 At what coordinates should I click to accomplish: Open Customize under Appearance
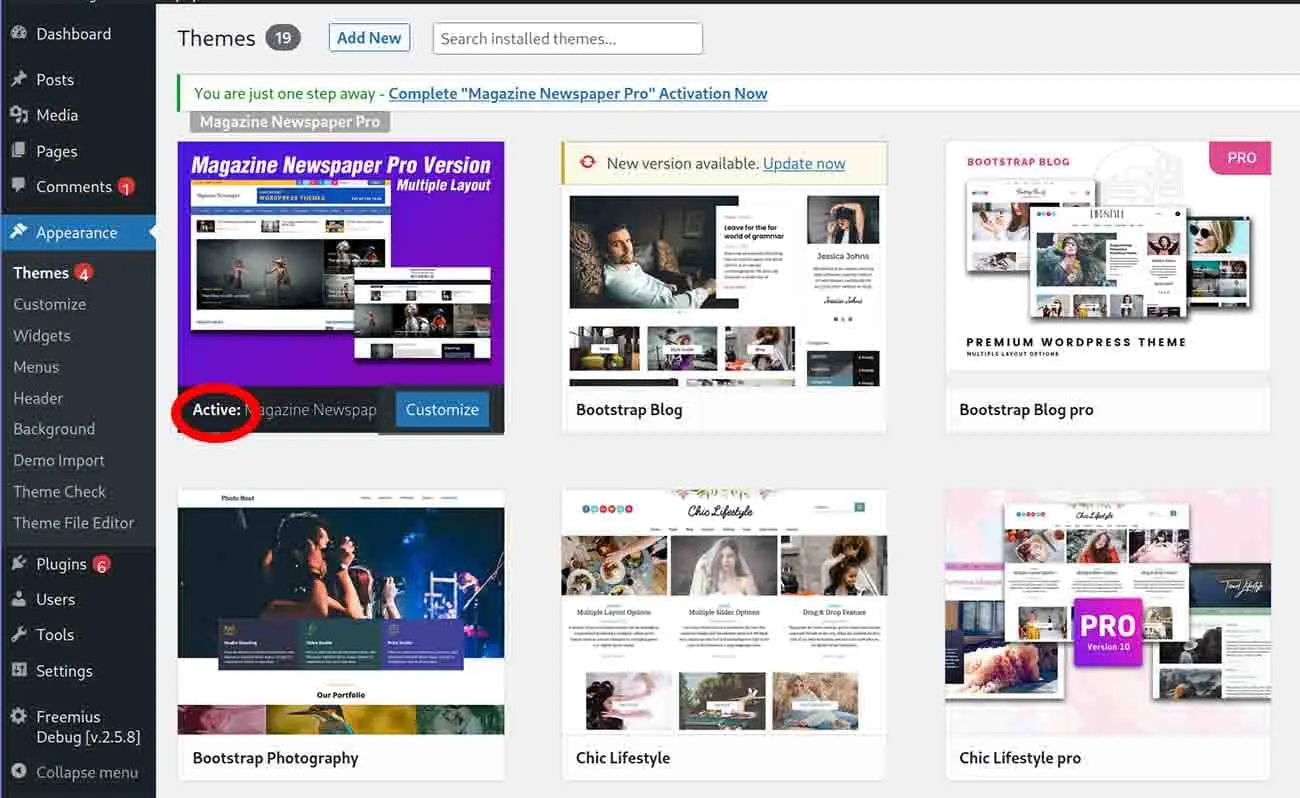49,304
